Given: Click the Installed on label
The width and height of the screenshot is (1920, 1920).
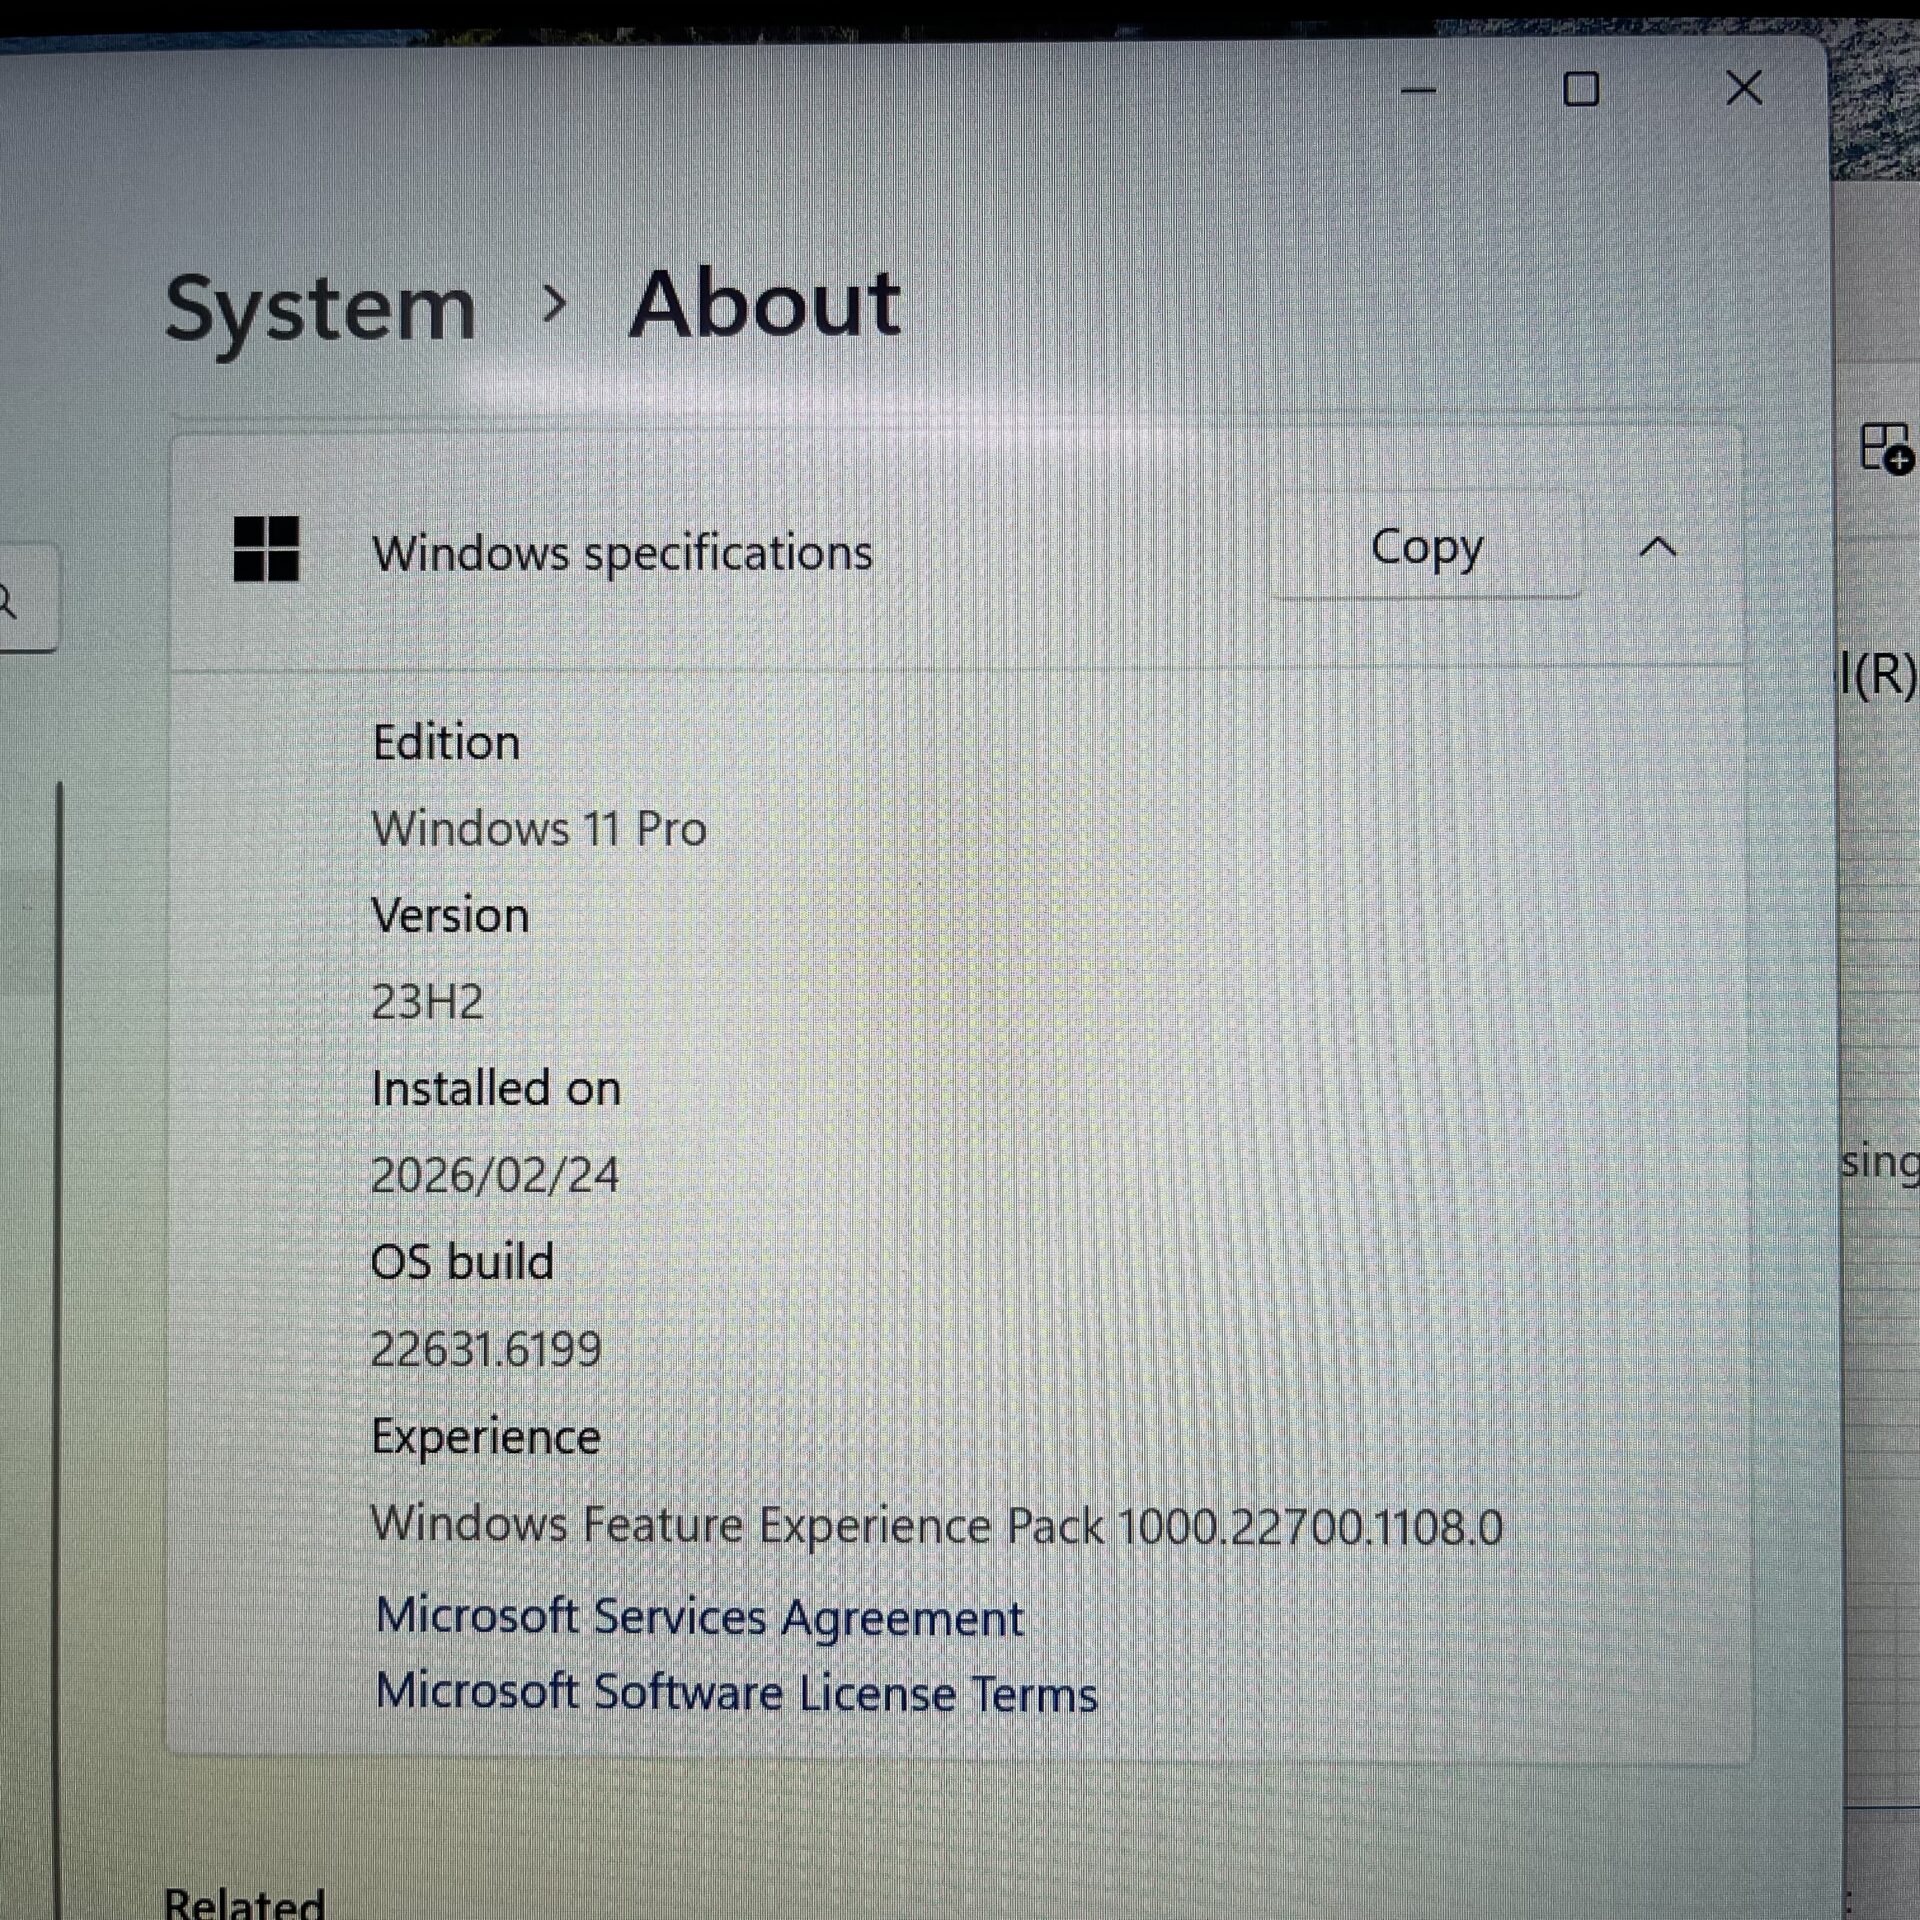Looking at the screenshot, I should tap(496, 1088).
